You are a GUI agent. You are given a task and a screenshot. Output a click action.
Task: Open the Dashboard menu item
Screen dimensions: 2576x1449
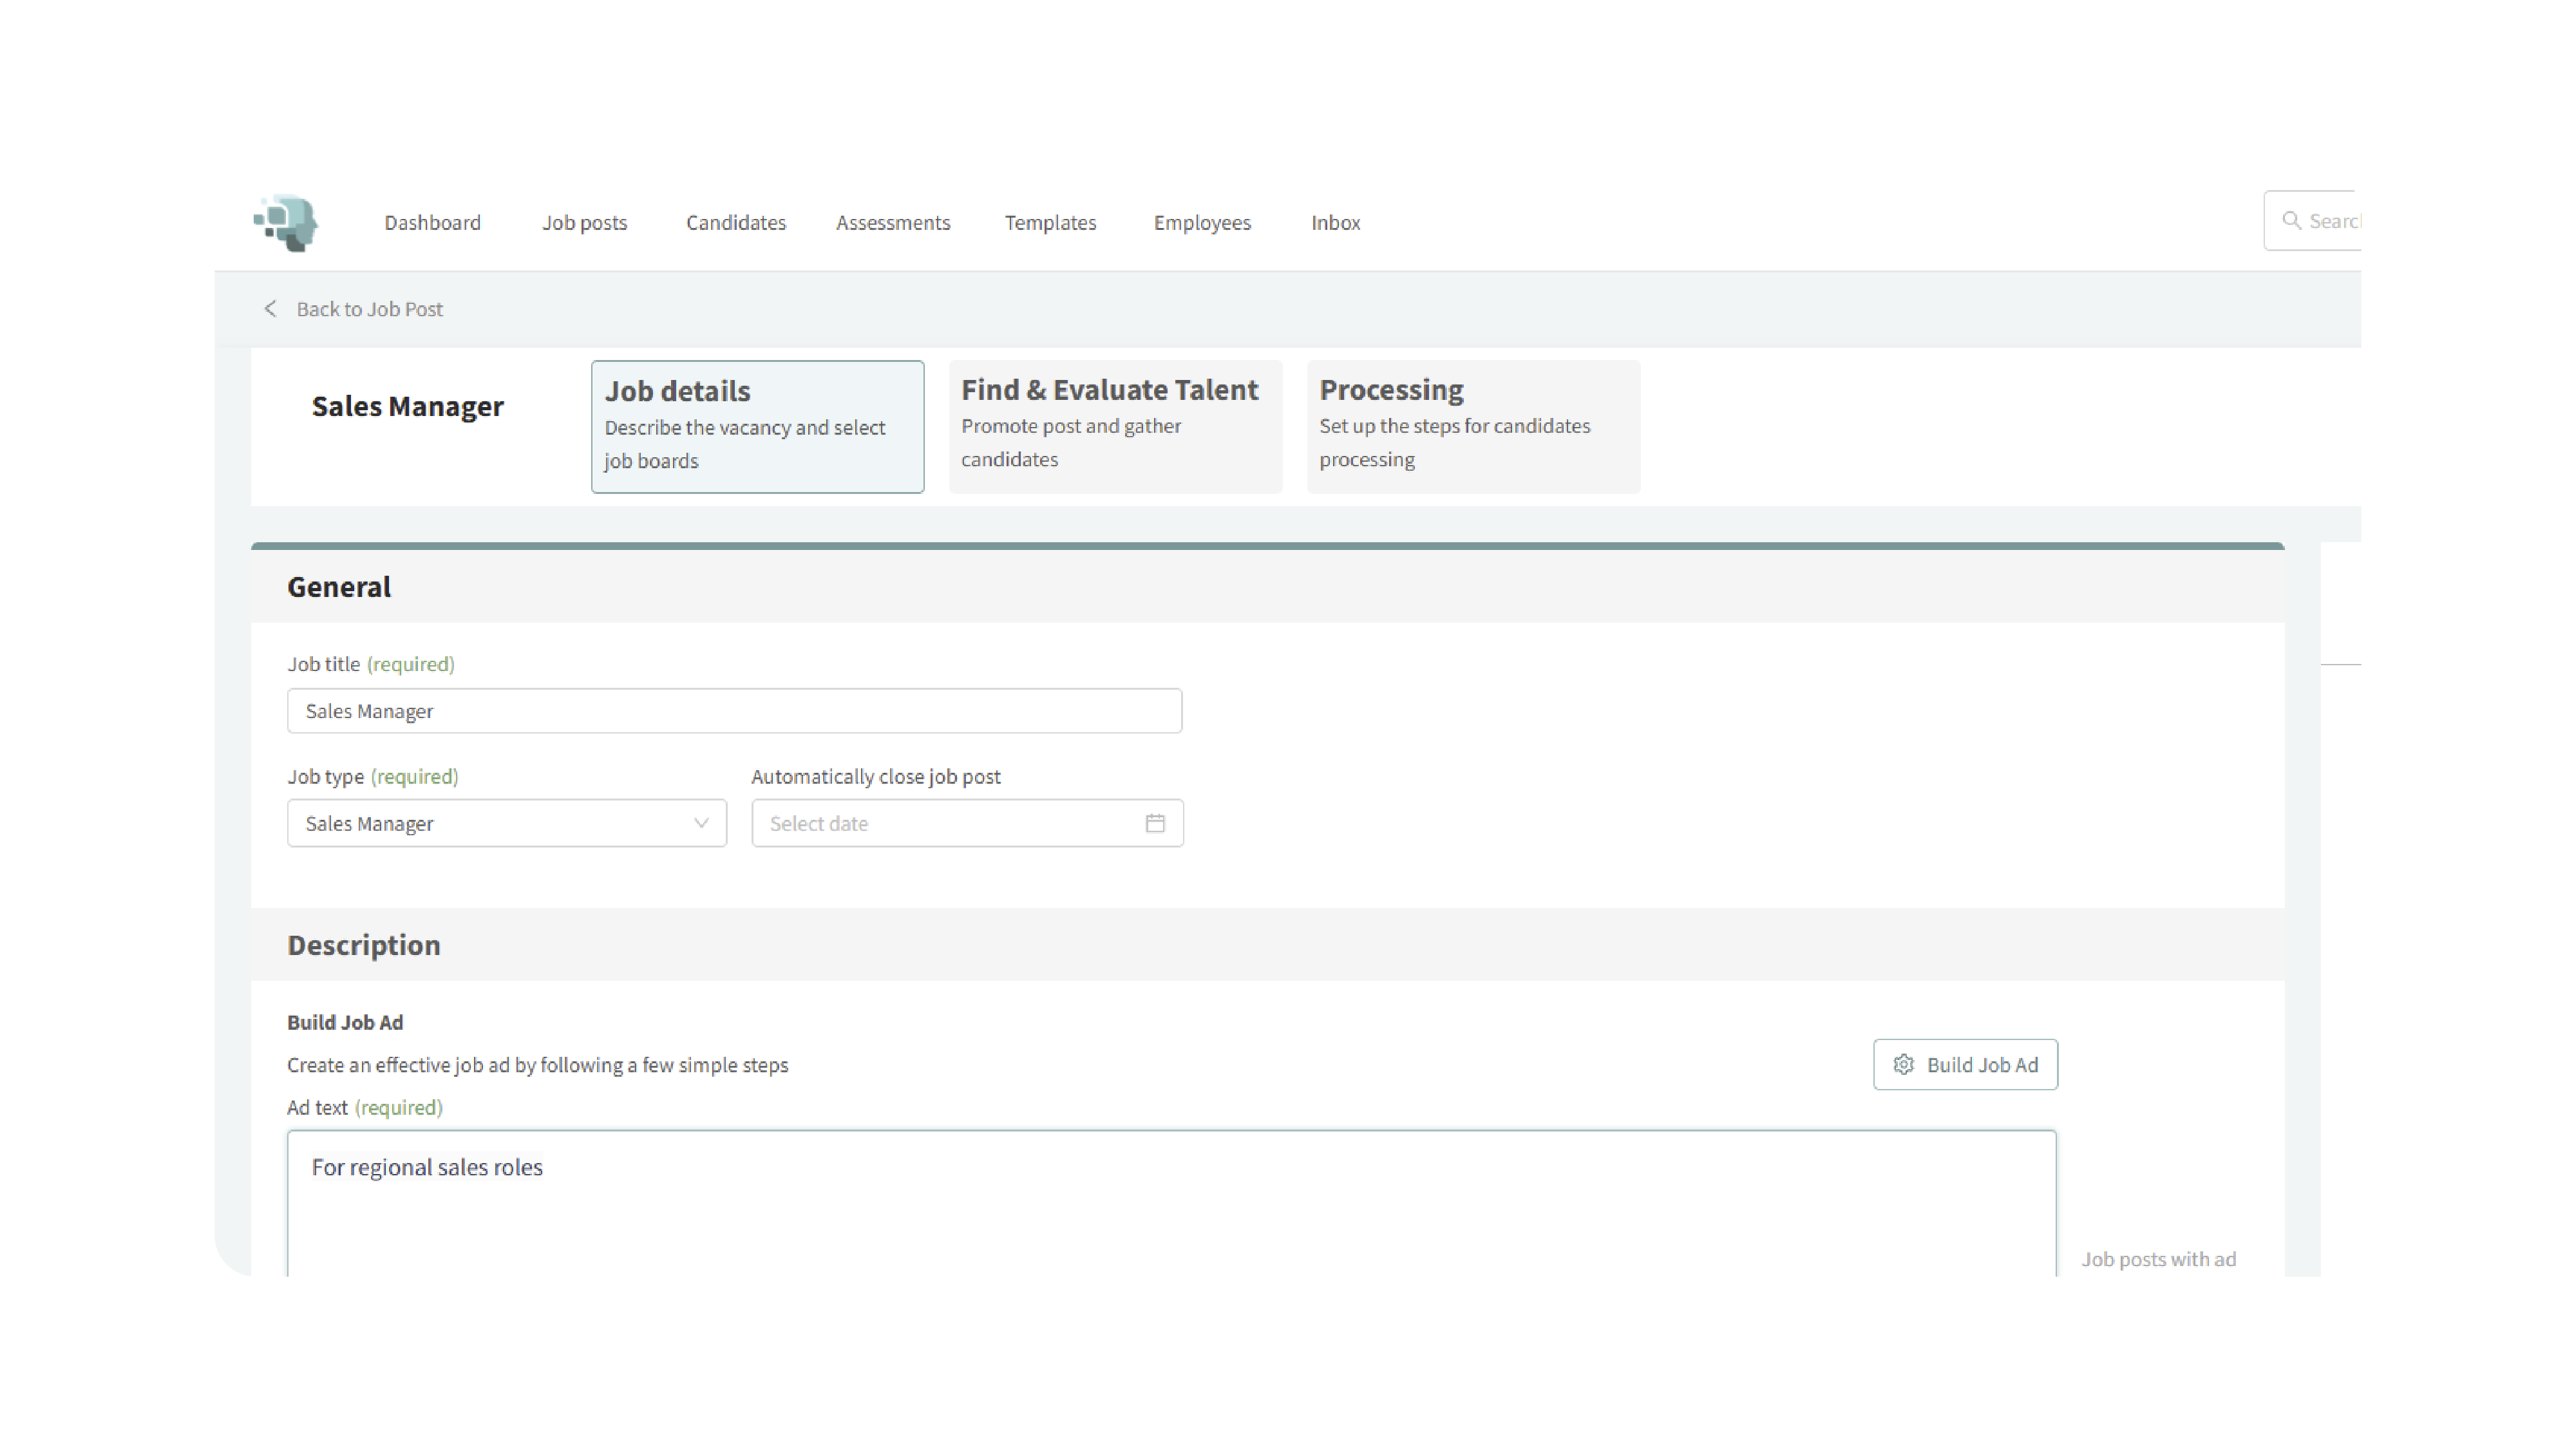[x=432, y=223]
